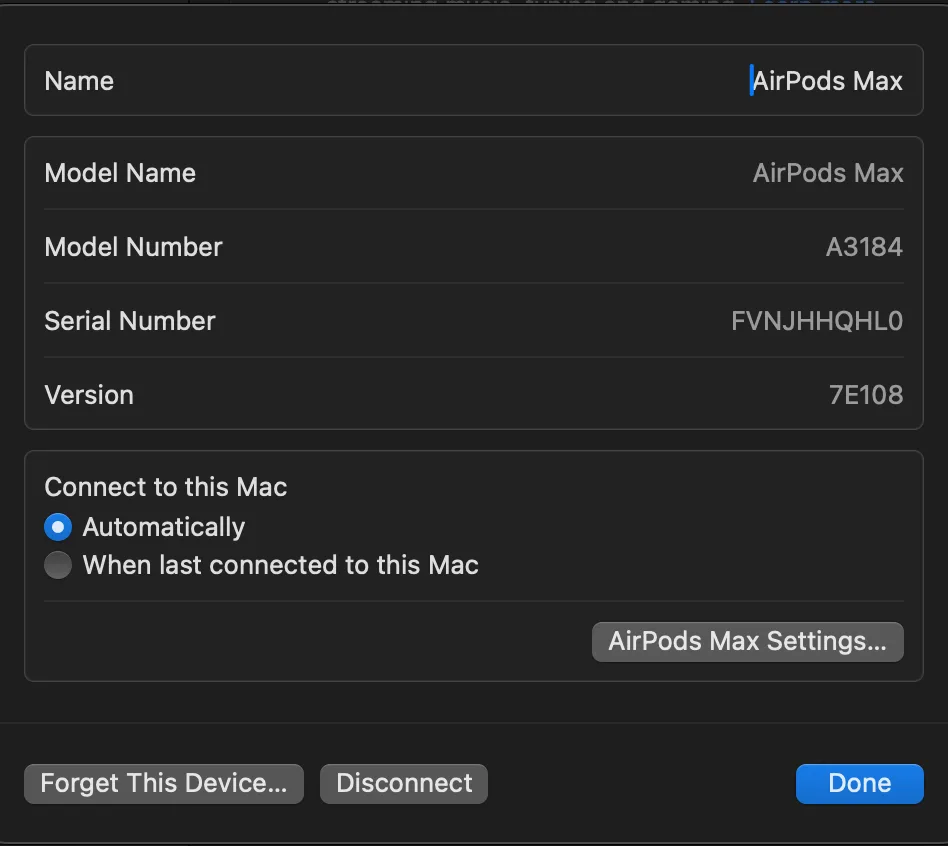Click the Model Number label

click(134, 247)
